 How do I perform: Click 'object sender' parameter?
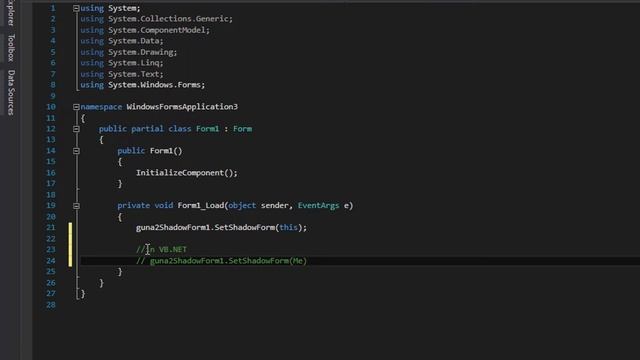[x=258, y=205]
